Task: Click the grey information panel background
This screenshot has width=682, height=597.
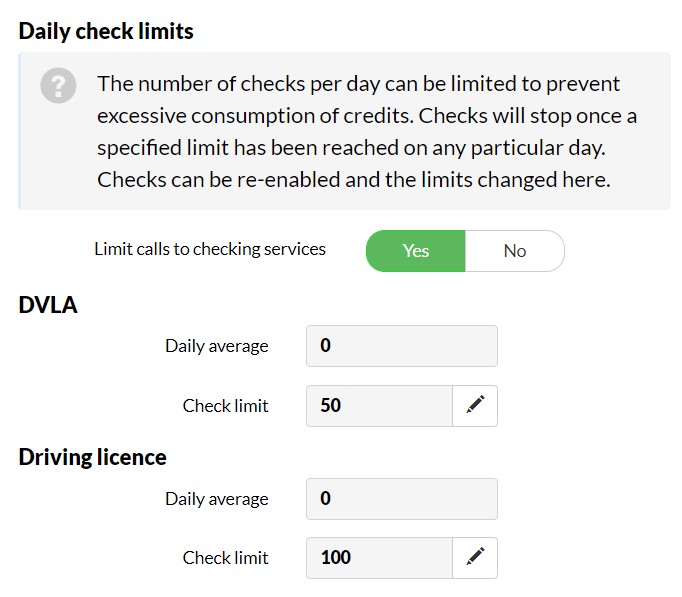Action: [x=344, y=130]
